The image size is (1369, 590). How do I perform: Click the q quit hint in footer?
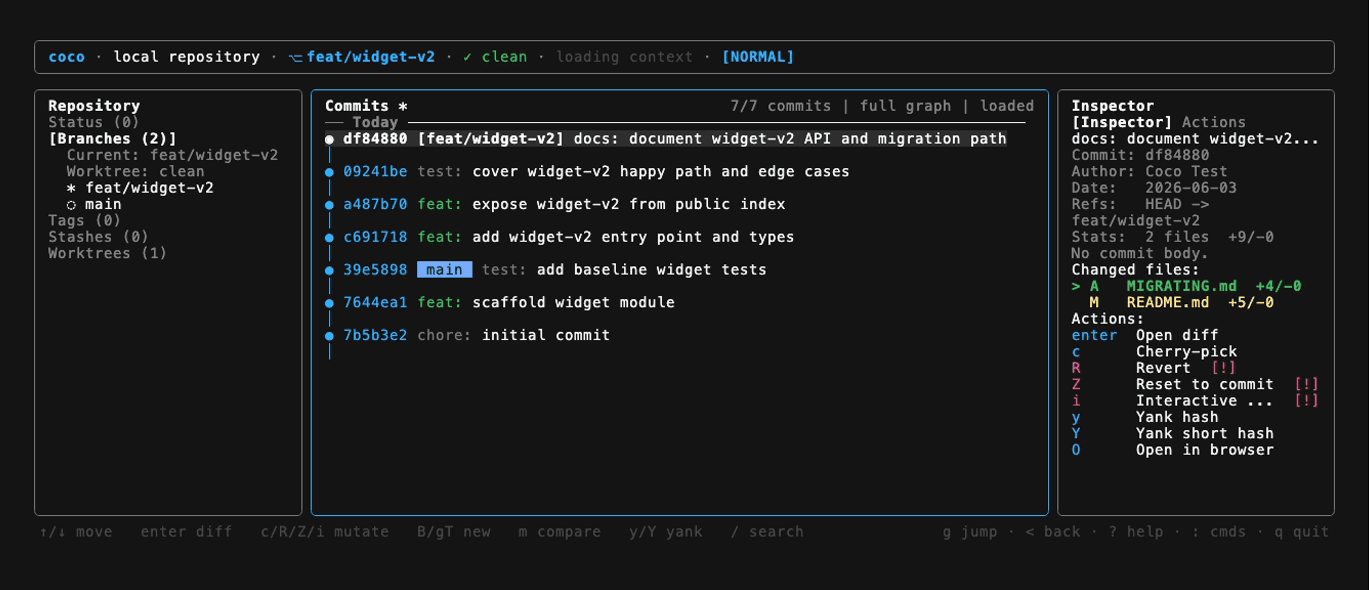point(1301,532)
